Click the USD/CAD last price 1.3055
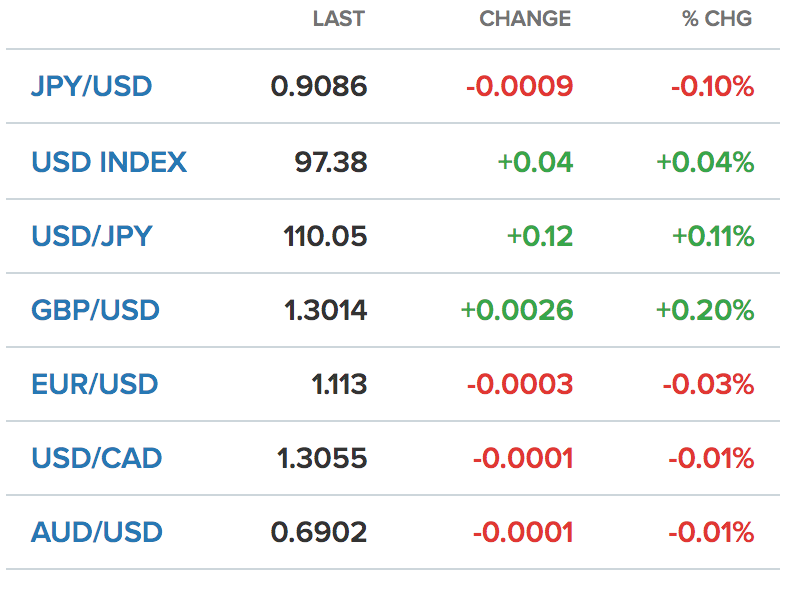This screenshot has width=794, height=596. (x=322, y=458)
